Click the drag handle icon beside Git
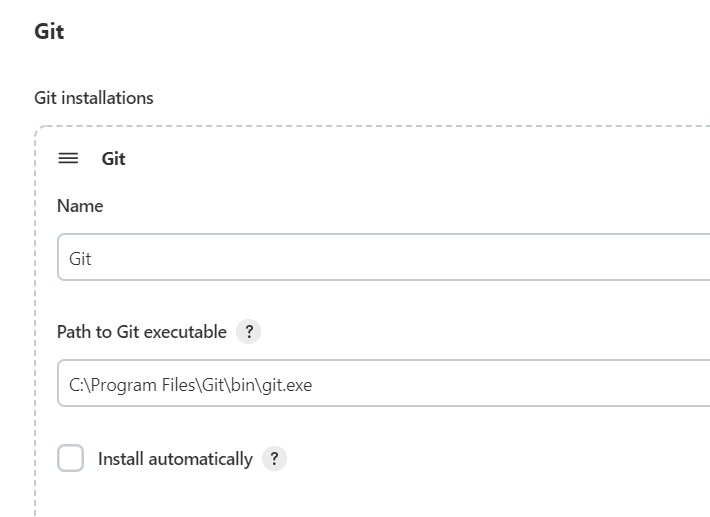Screen dimensions: 710x517 point(68,159)
